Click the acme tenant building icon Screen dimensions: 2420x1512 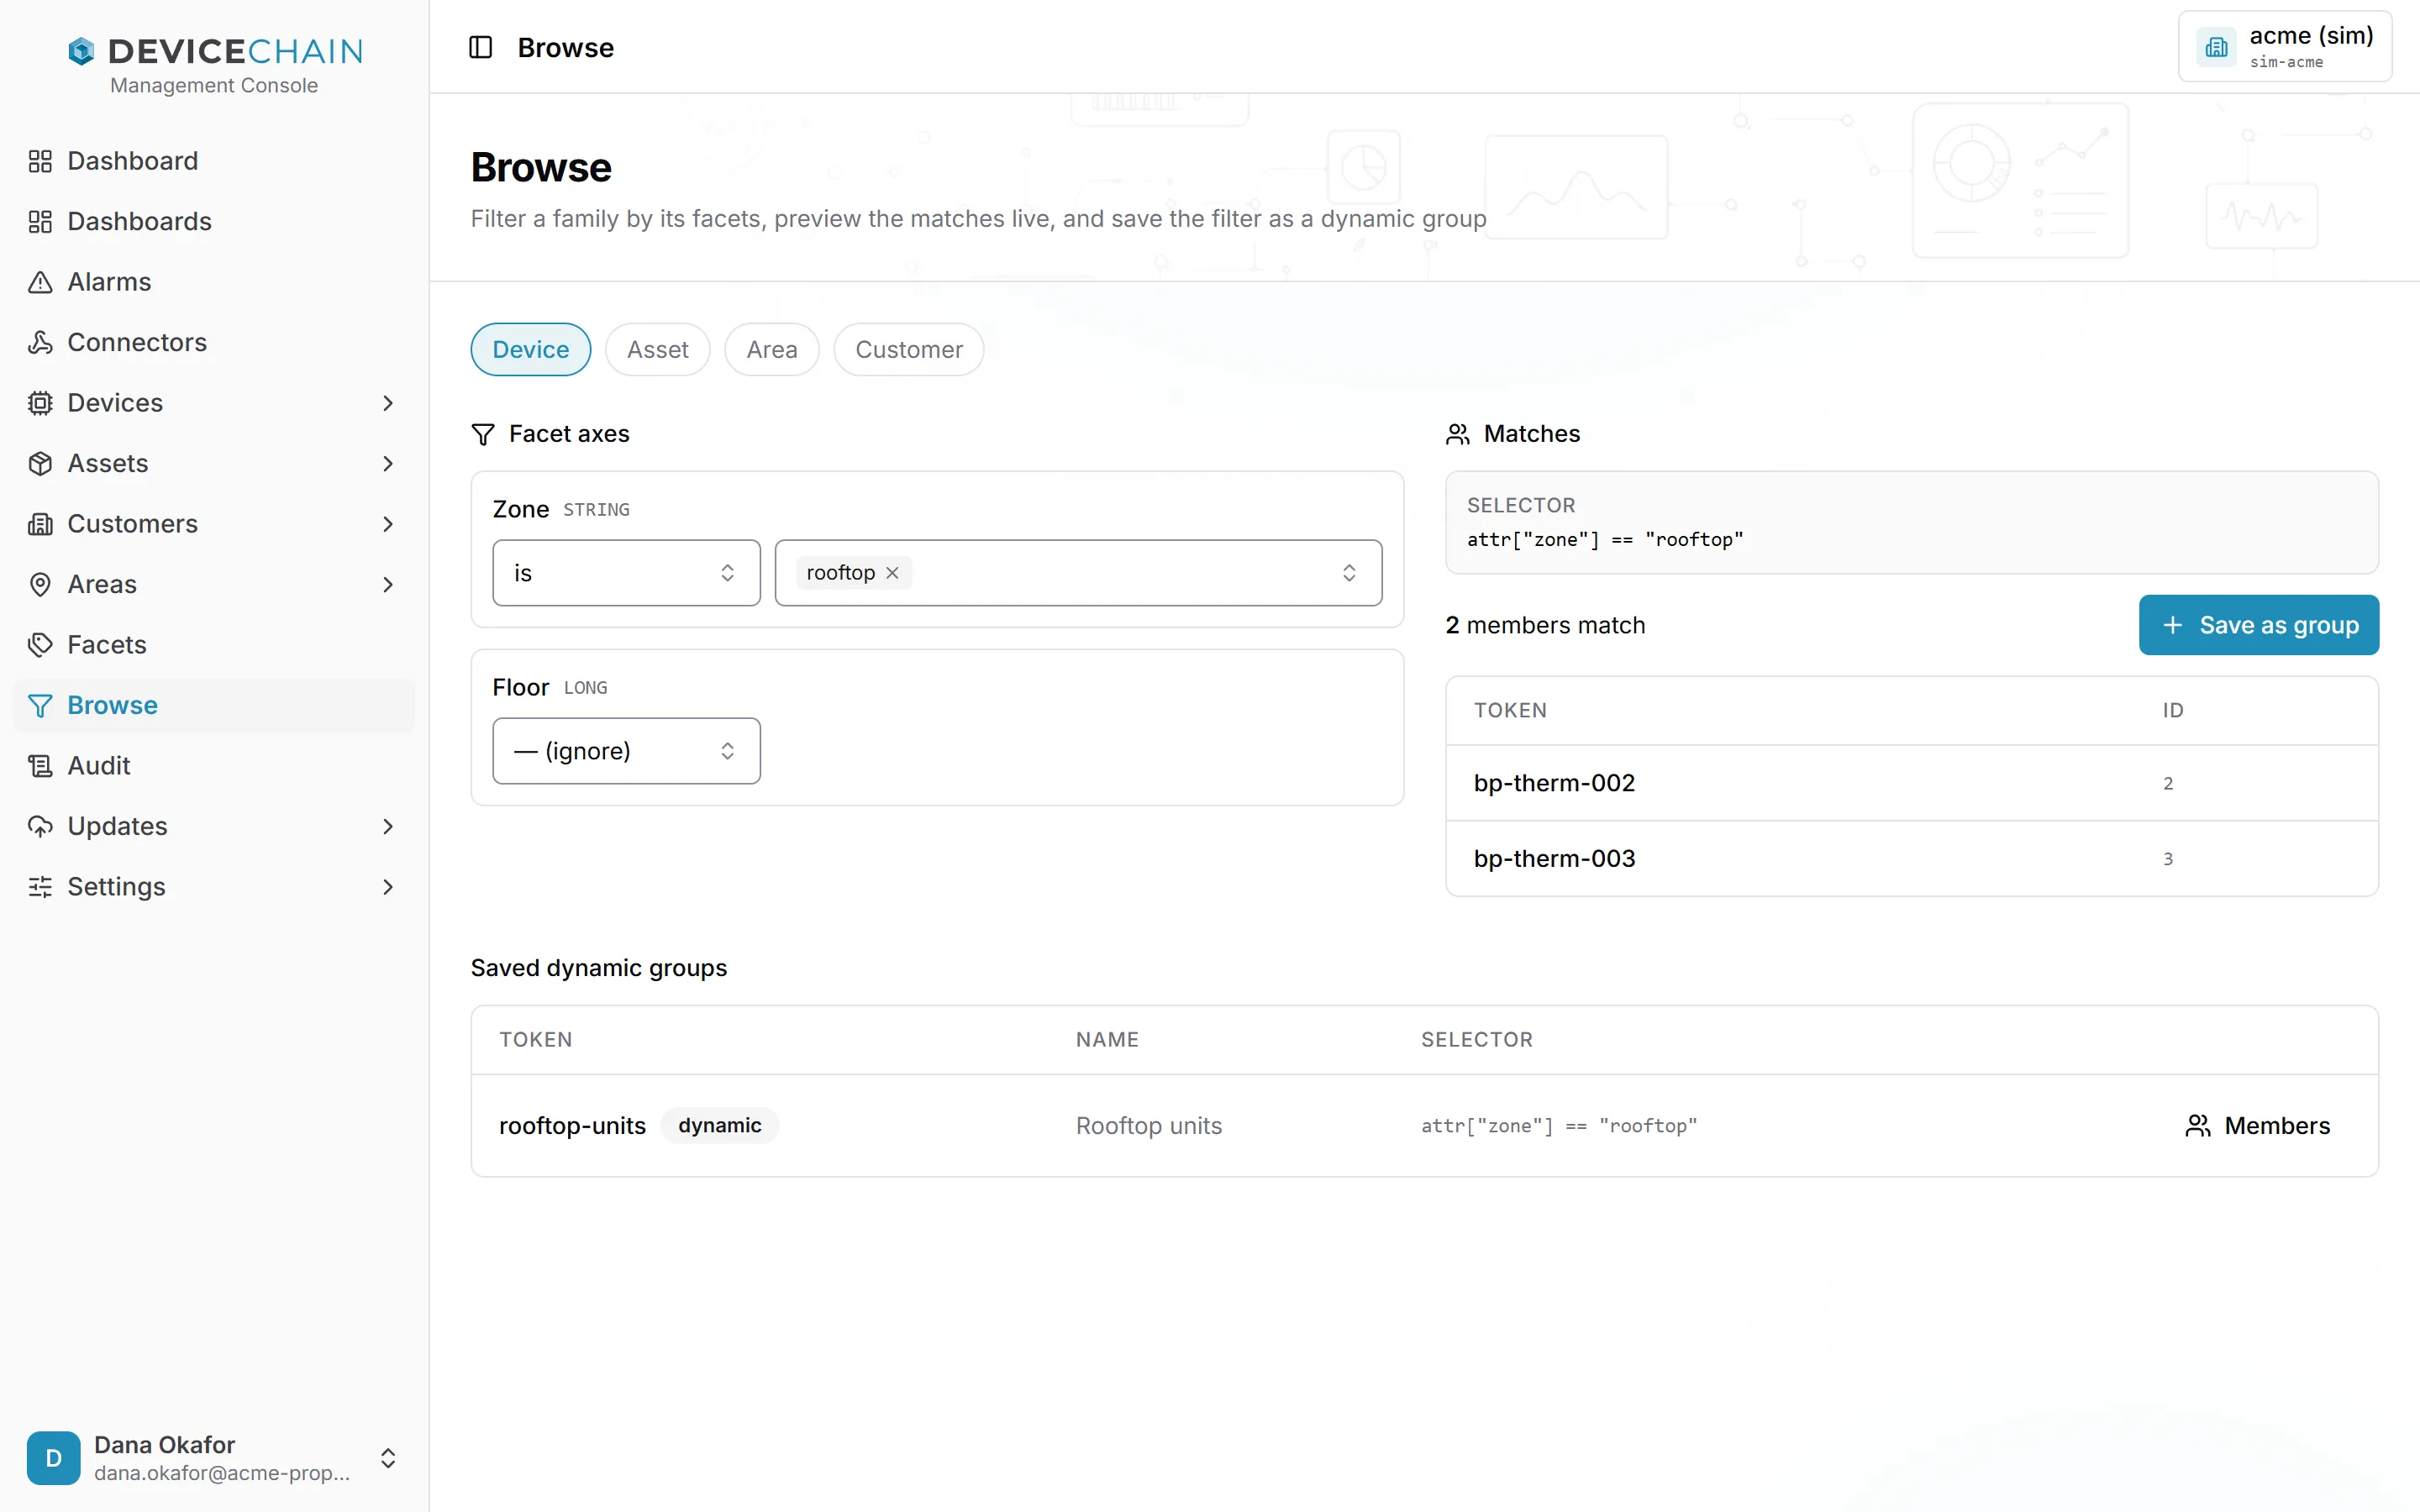pyautogui.click(x=2216, y=47)
